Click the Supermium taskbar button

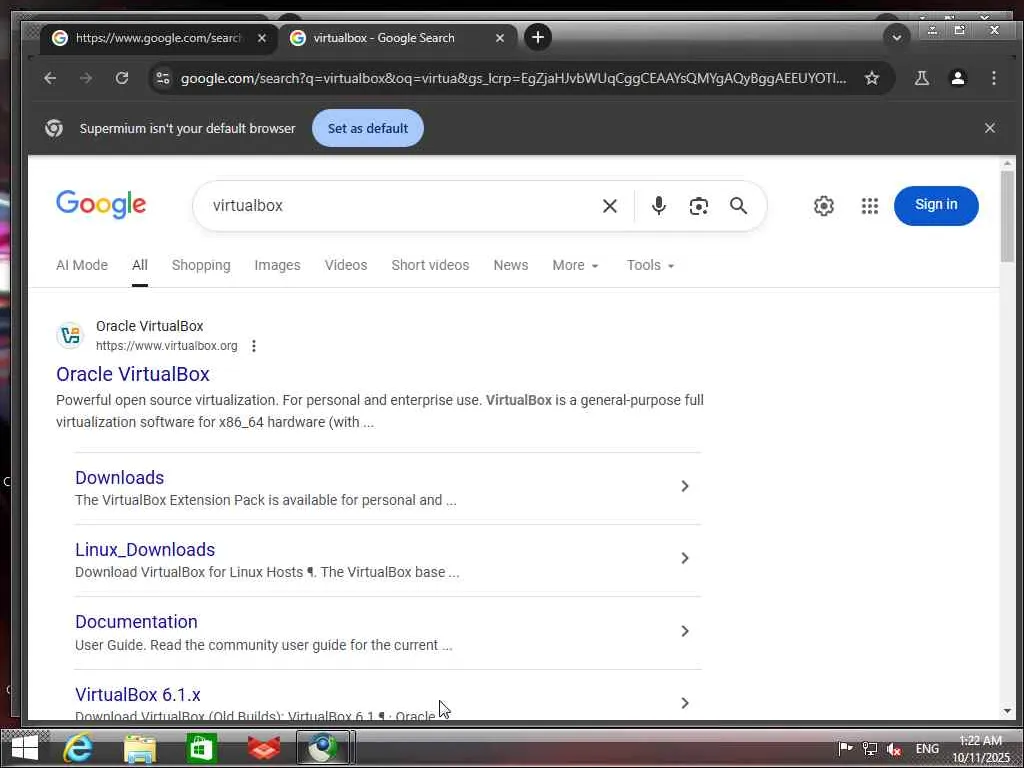point(323,748)
